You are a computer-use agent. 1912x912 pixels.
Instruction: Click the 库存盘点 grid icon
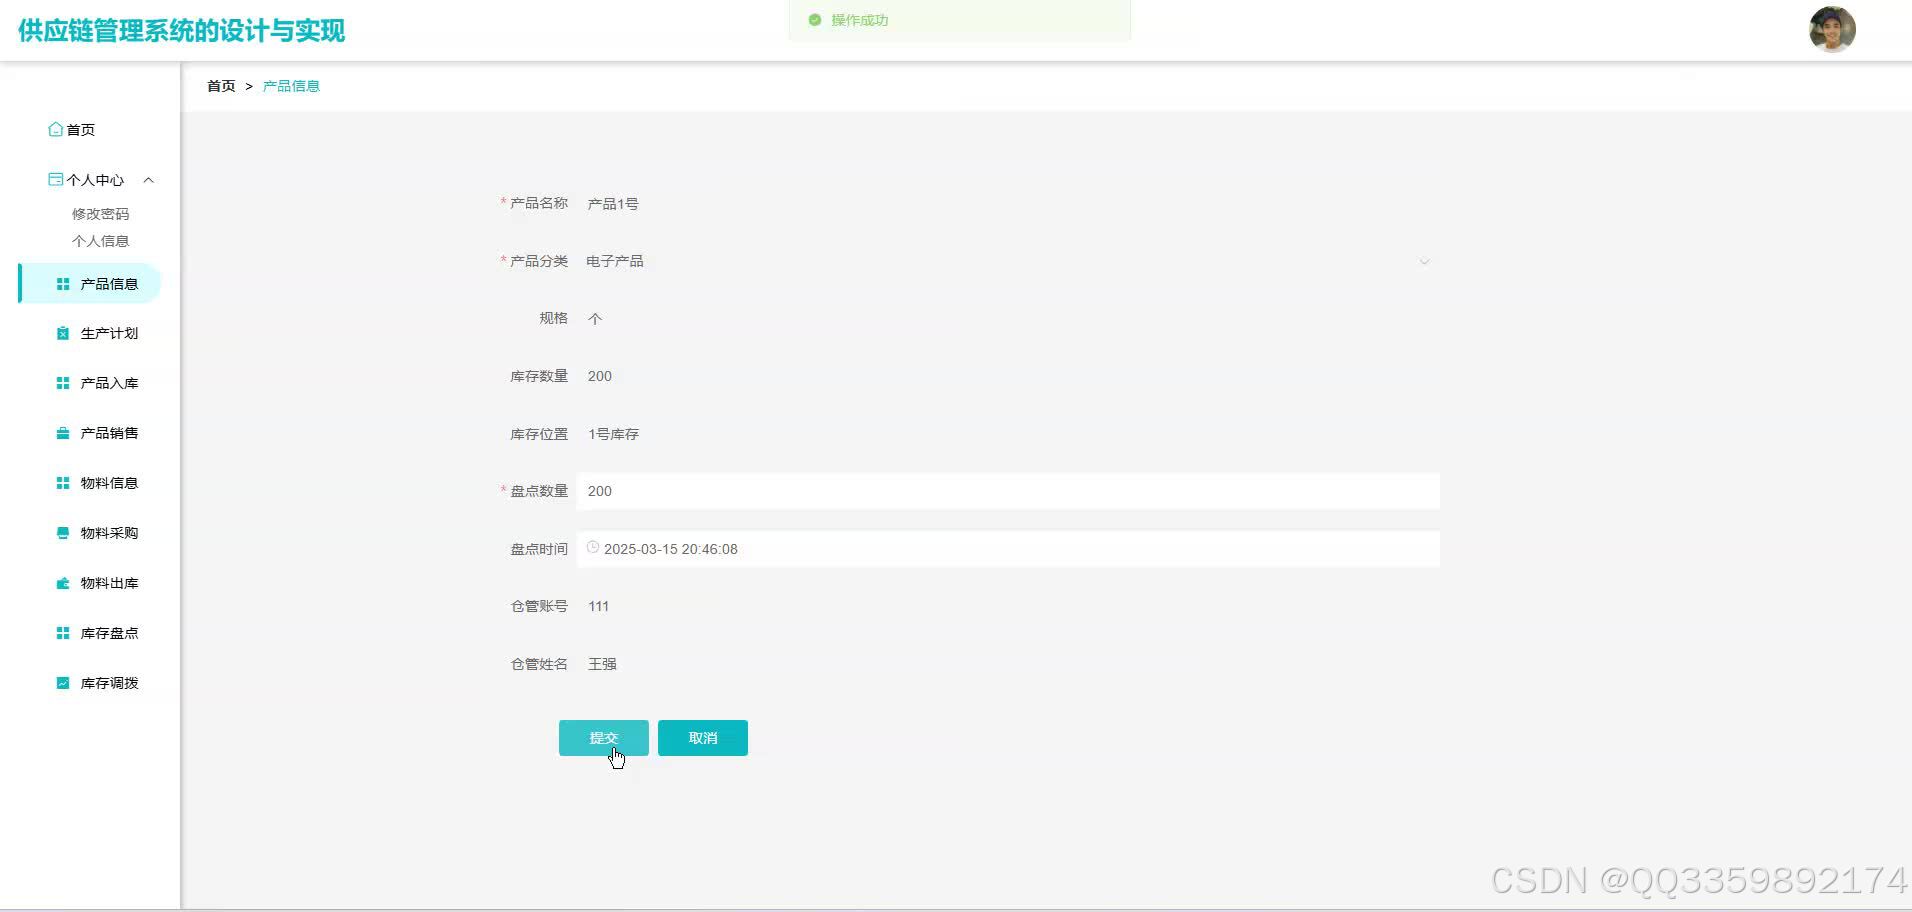tap(63, 633)
